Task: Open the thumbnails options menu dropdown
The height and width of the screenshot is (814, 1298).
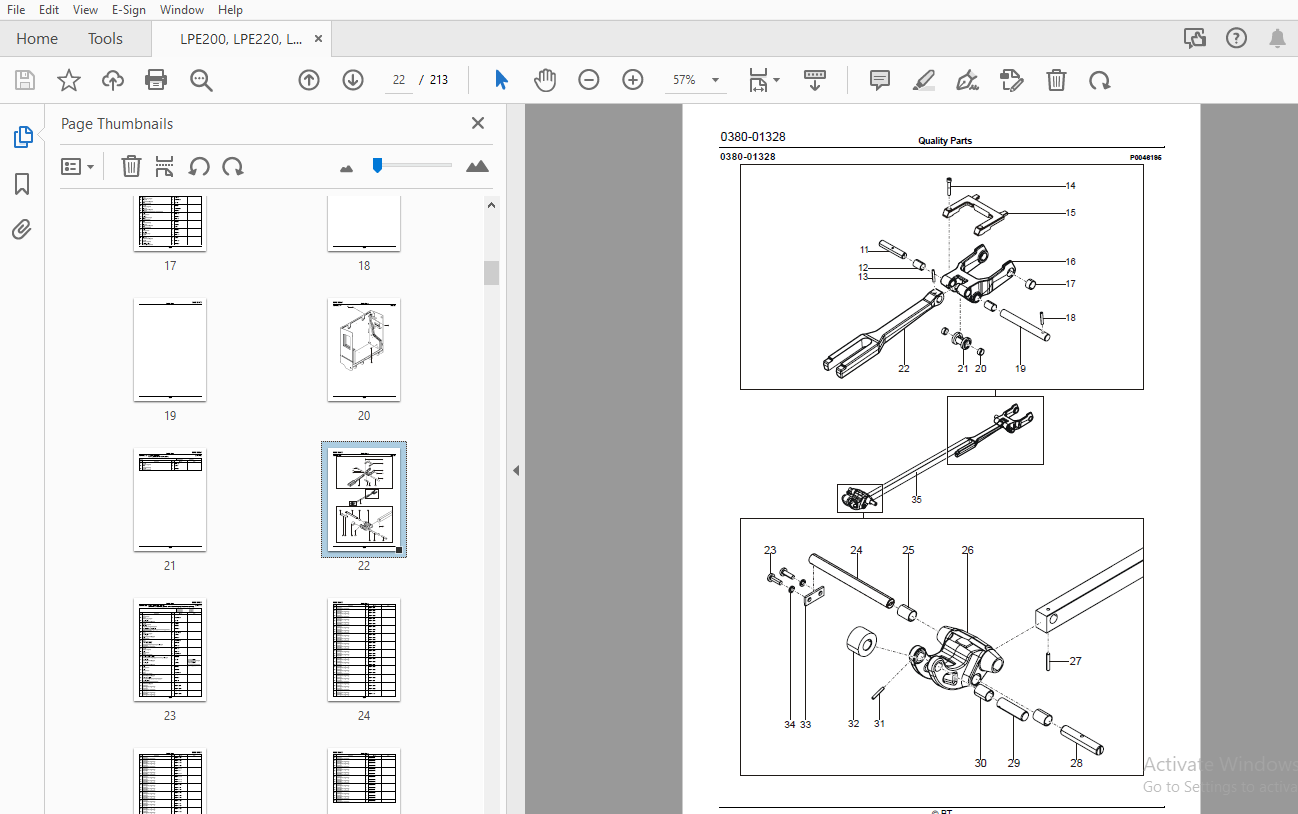Action: coord(78,166)
